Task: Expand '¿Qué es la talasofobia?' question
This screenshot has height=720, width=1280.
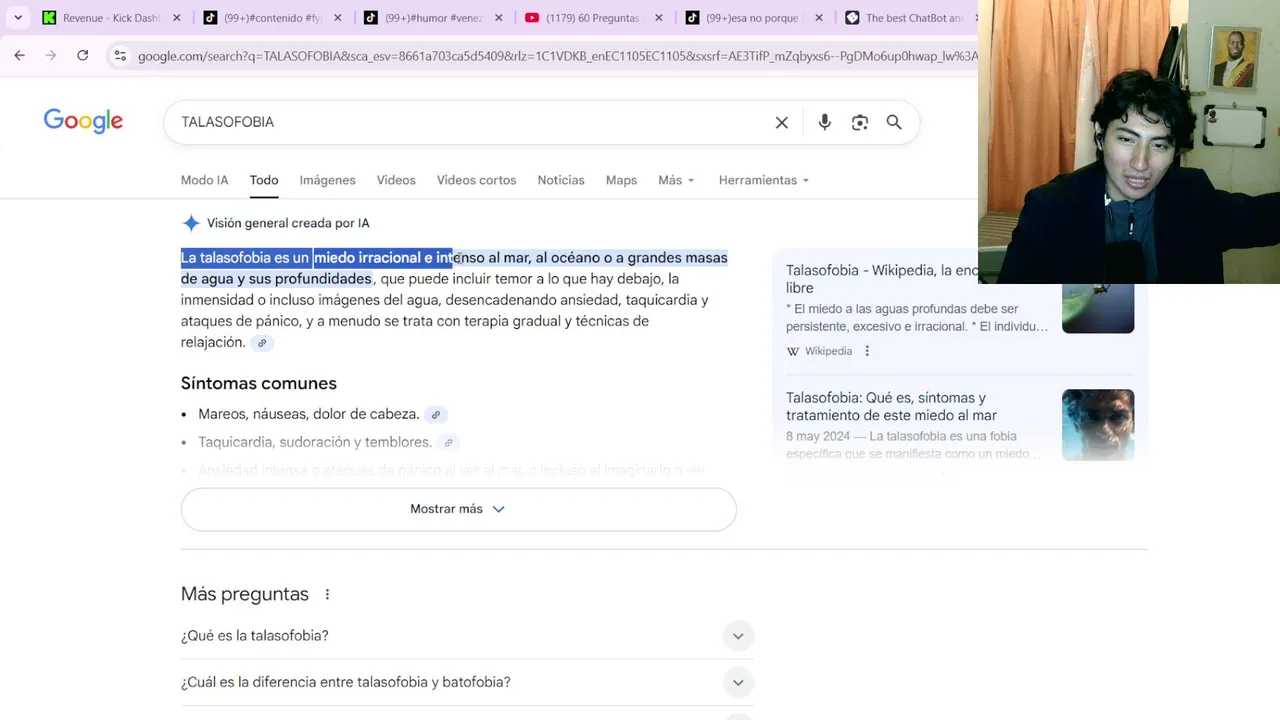Action: 467,636
